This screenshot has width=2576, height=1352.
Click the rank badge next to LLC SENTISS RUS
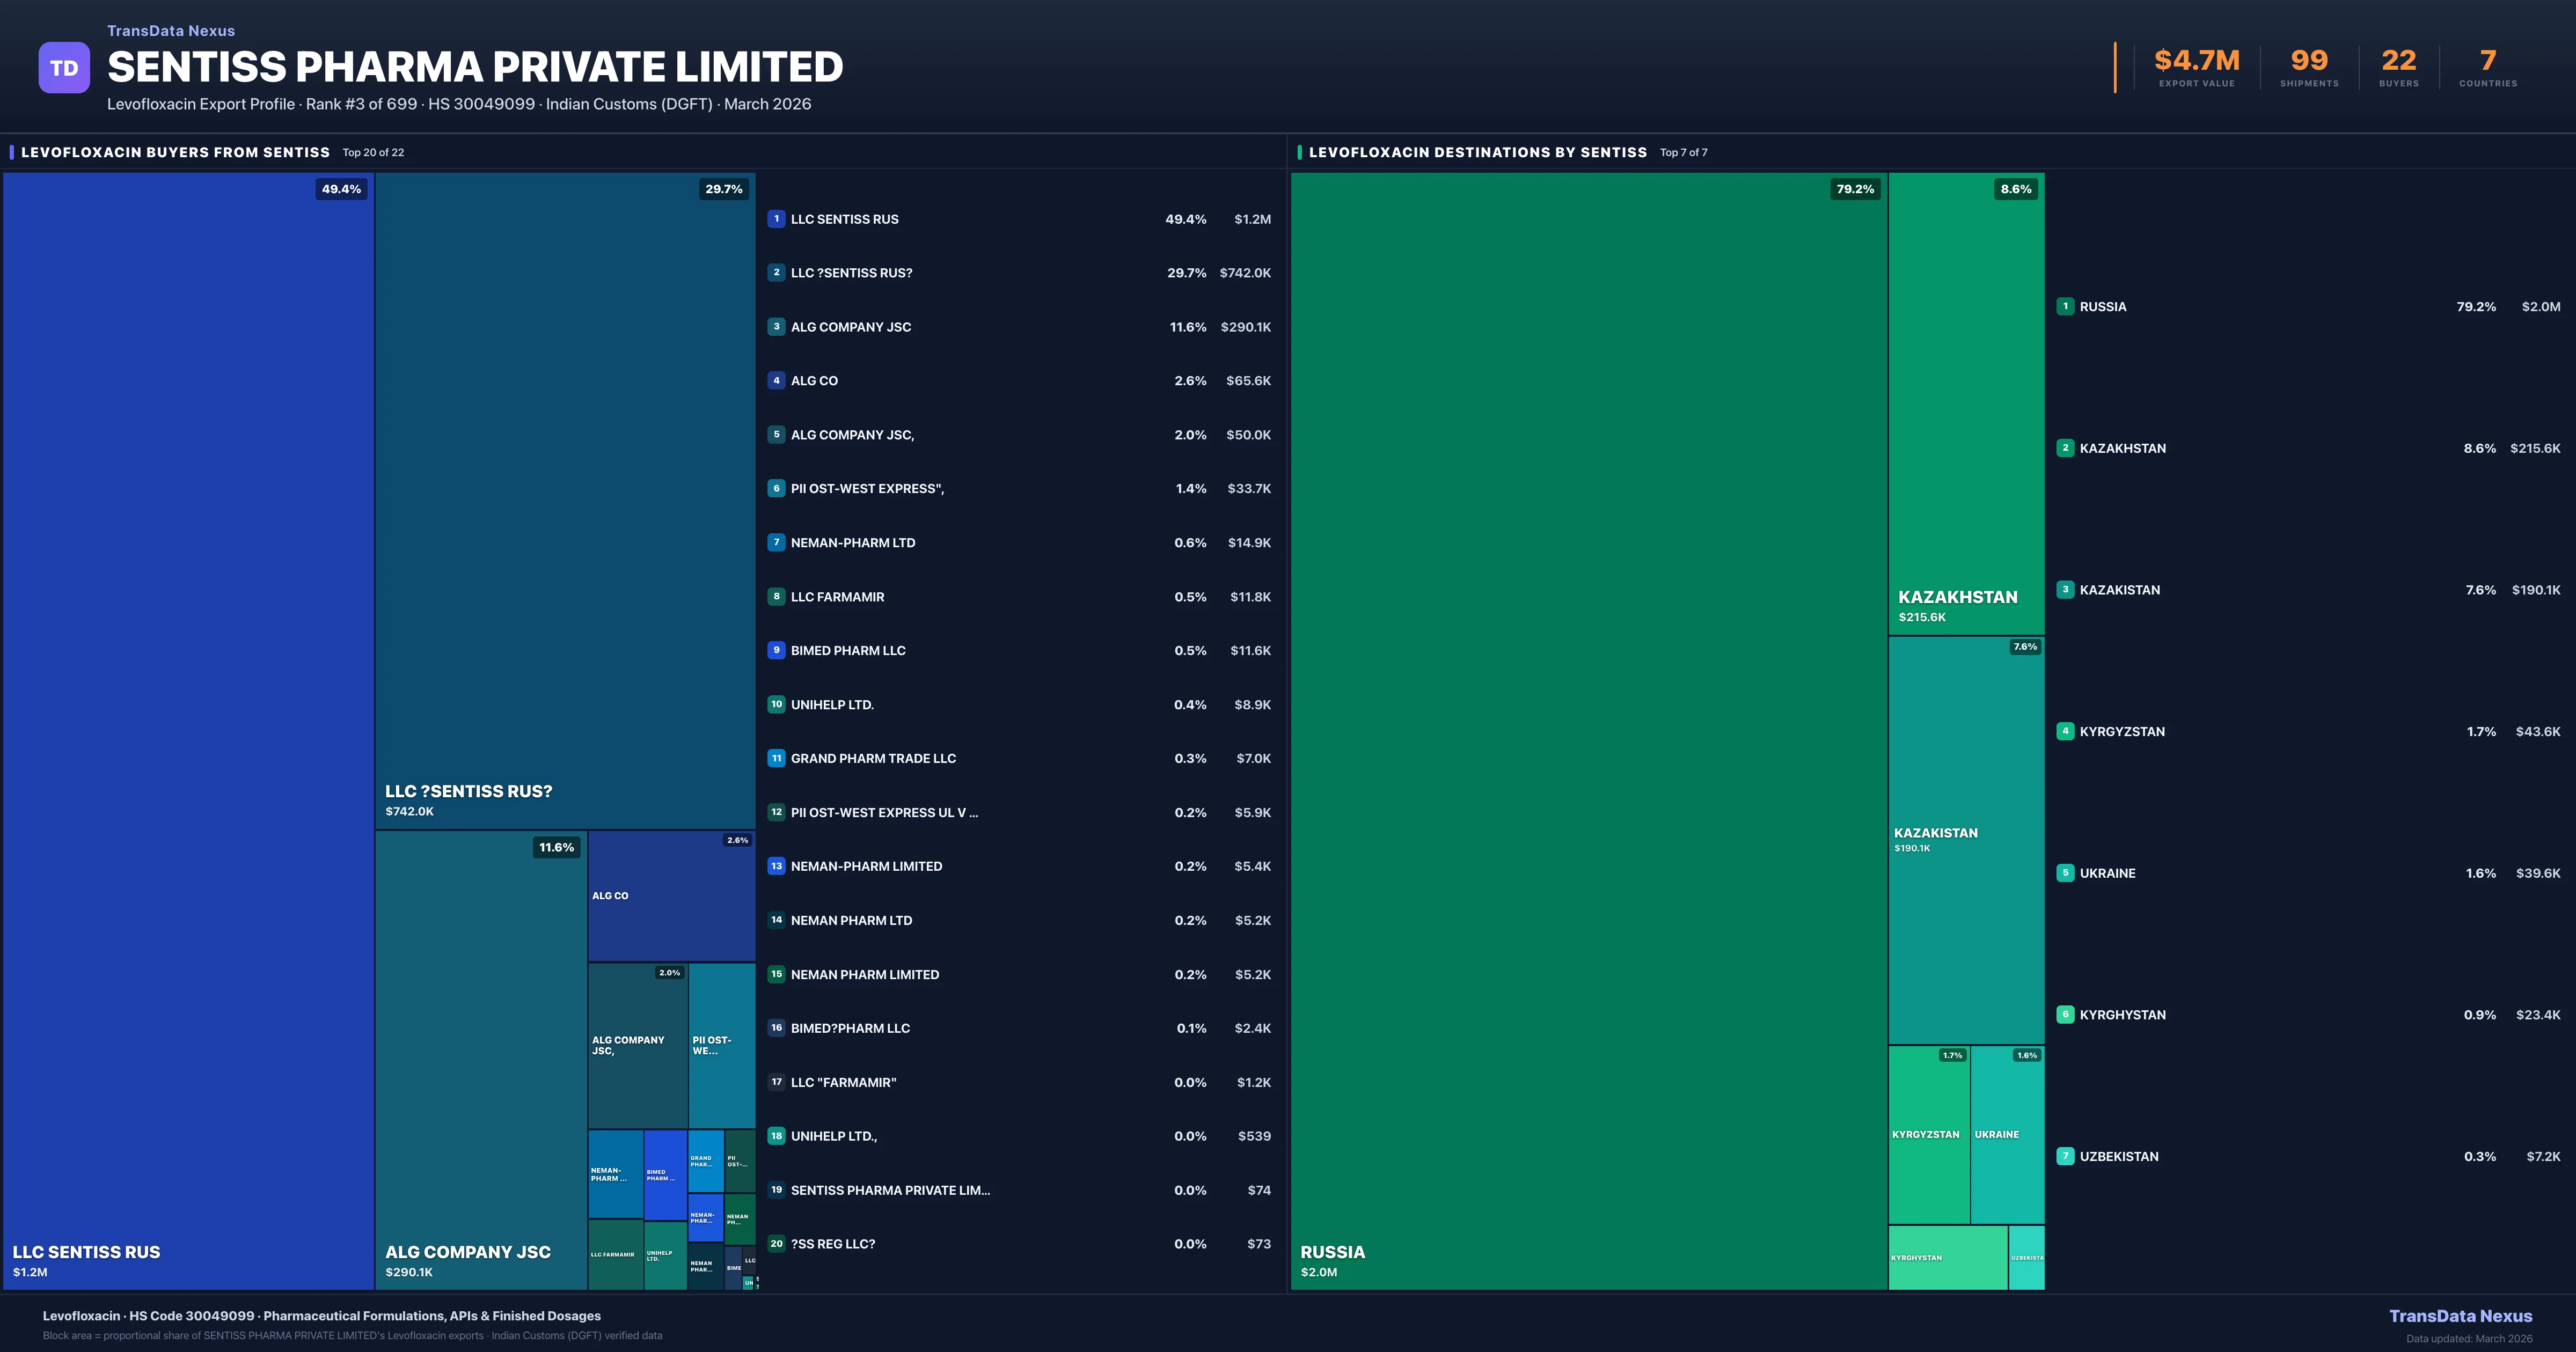(x=776, y=219)
